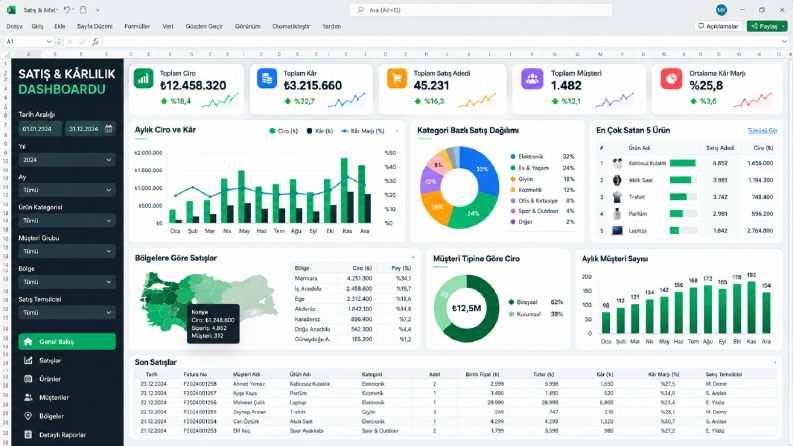The image size is (793, 446).
Task: Open the Dosya menu
Action: [14, 26]
